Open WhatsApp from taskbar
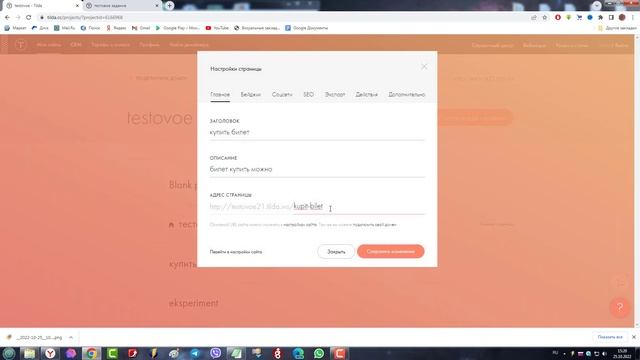The height and width of the screenshot is (360, 640). coord(319,353)
